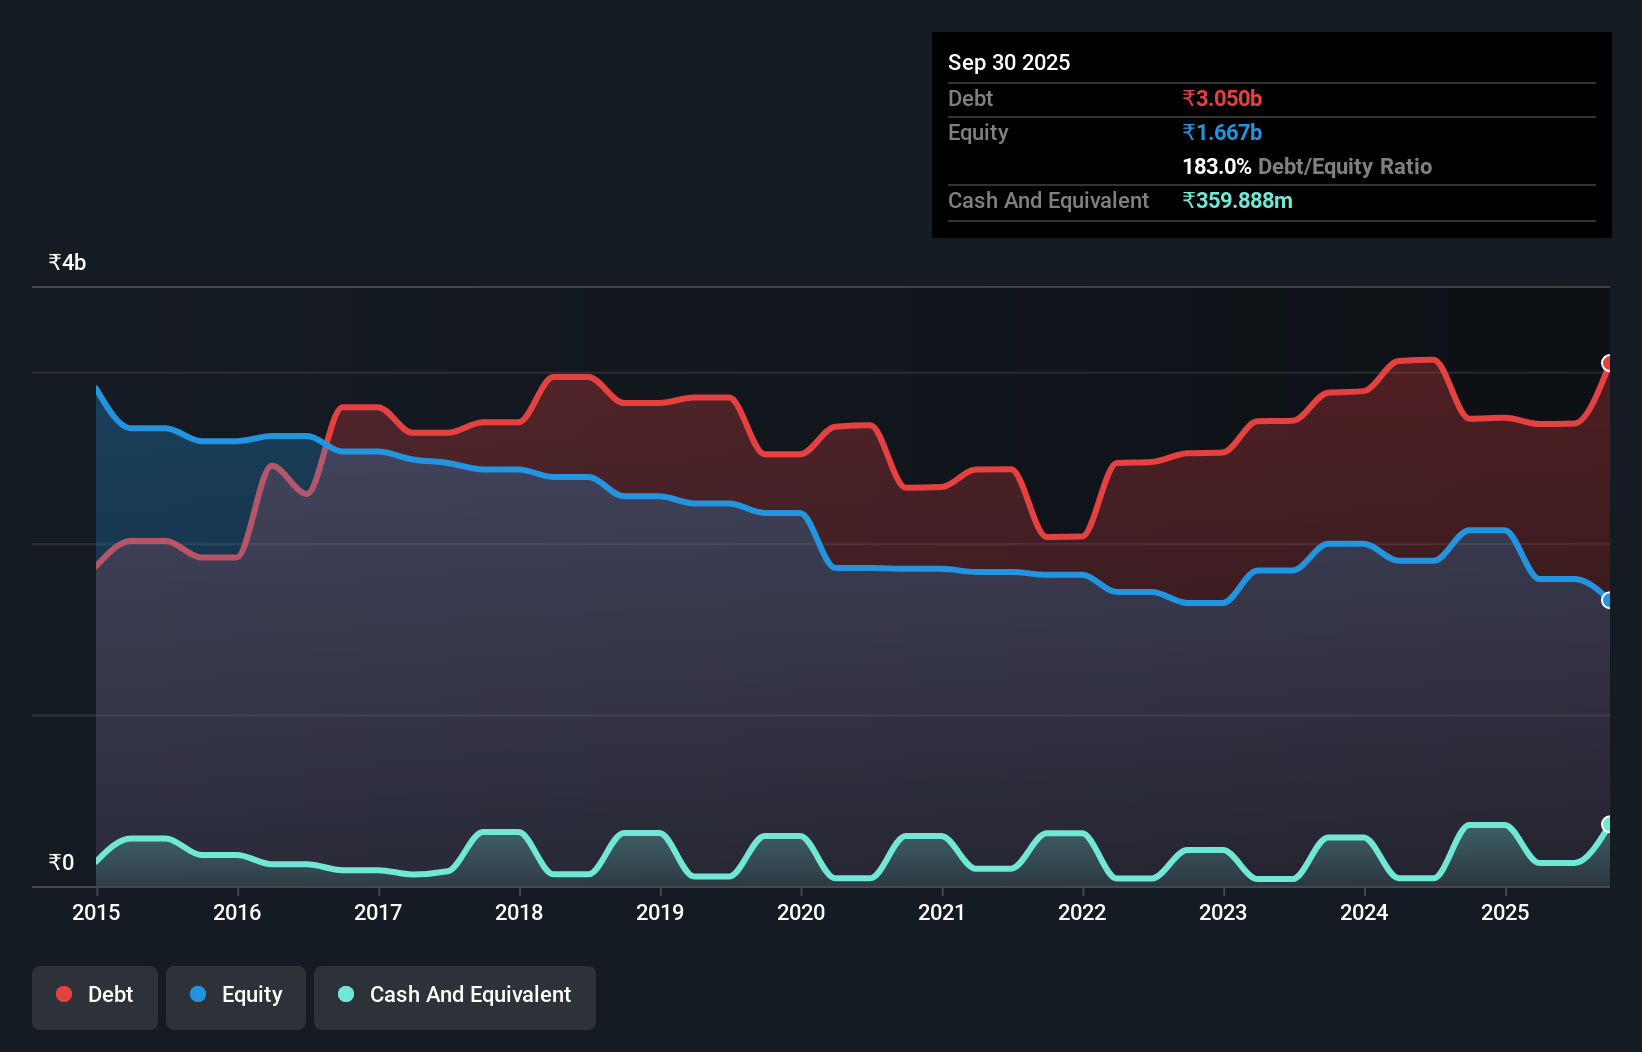Viewport: 1642px width, 1052px height.
Task: Select the cash endpoint marker on the chart
Action: pos(1608,825)
